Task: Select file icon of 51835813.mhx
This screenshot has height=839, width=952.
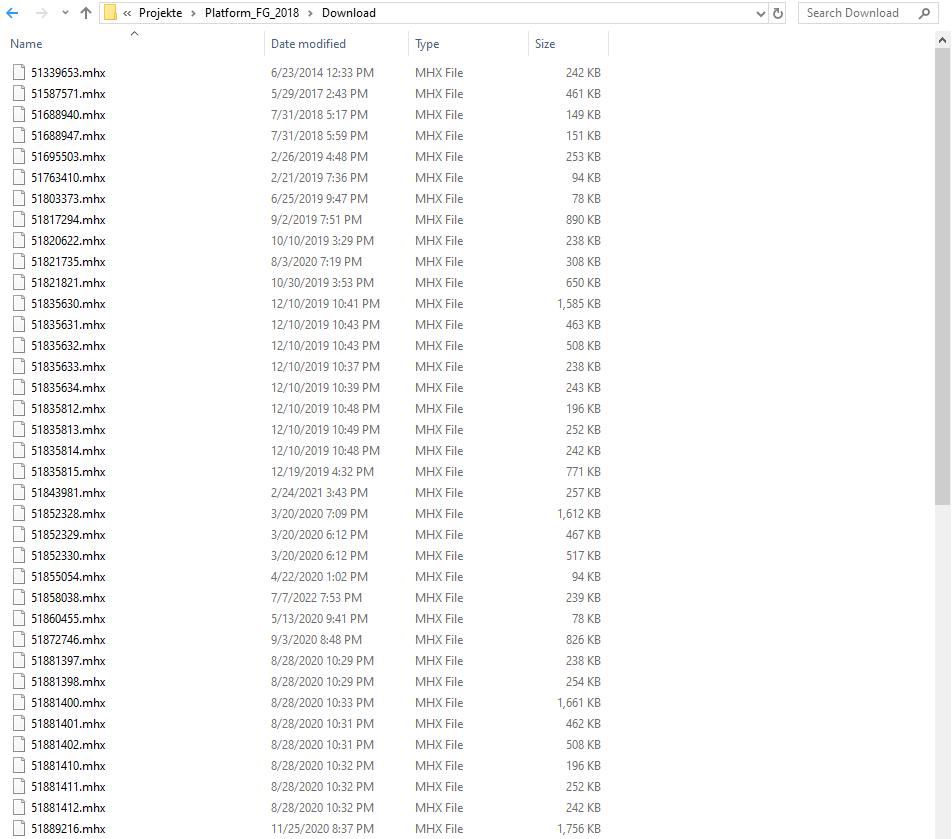Action: coord(19,429)
